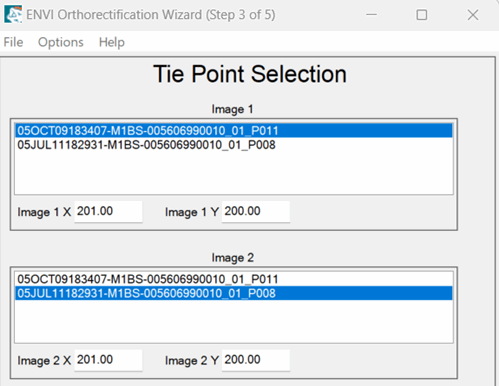Viewport: 499px width, 386px height.
Task: Select 05JUL11182931 P008 in Image 2 list
Action: [x=234, y=293]
